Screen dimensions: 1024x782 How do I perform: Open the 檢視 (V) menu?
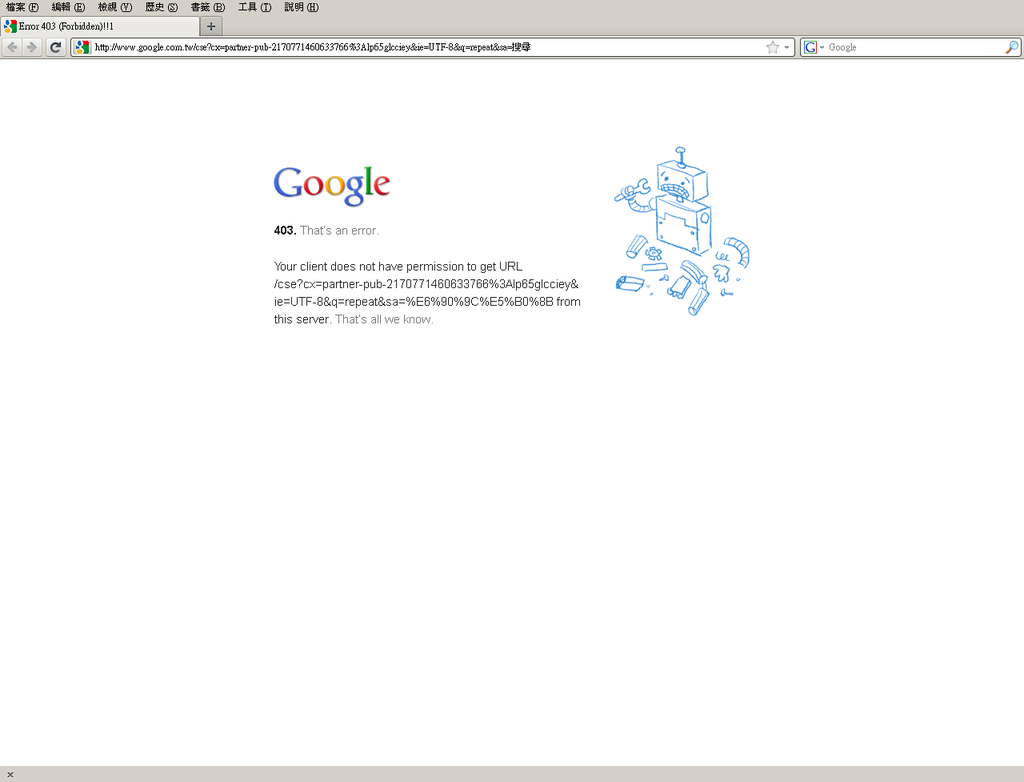tap(115, 7)
